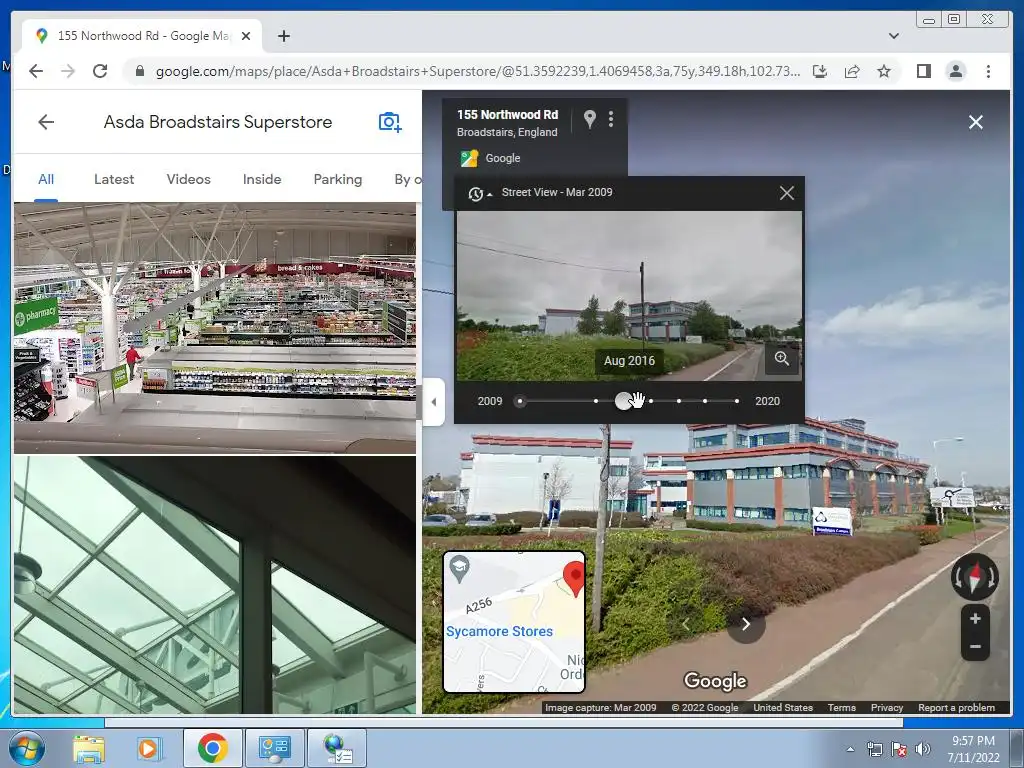Click the add photo camera icon
The width and height of the screenshot is (1024, 768).
pyautogui.click(x=390, y=122)
